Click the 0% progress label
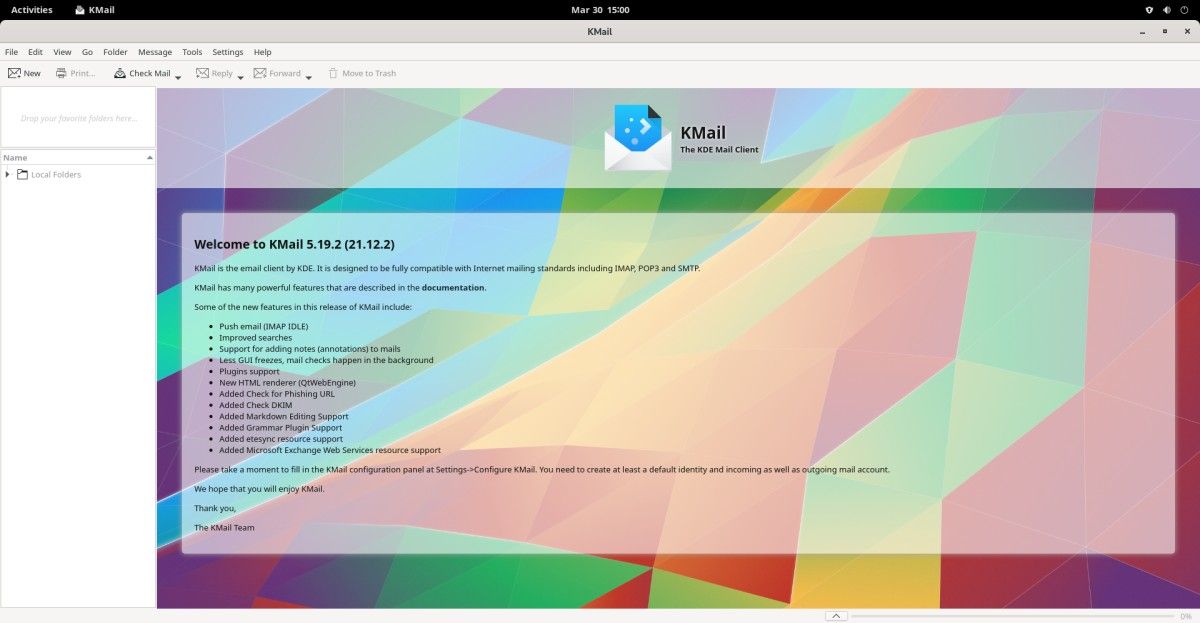Image resolution: width=1200 pixels, height=623 pixels. (x=1186, y=616)
